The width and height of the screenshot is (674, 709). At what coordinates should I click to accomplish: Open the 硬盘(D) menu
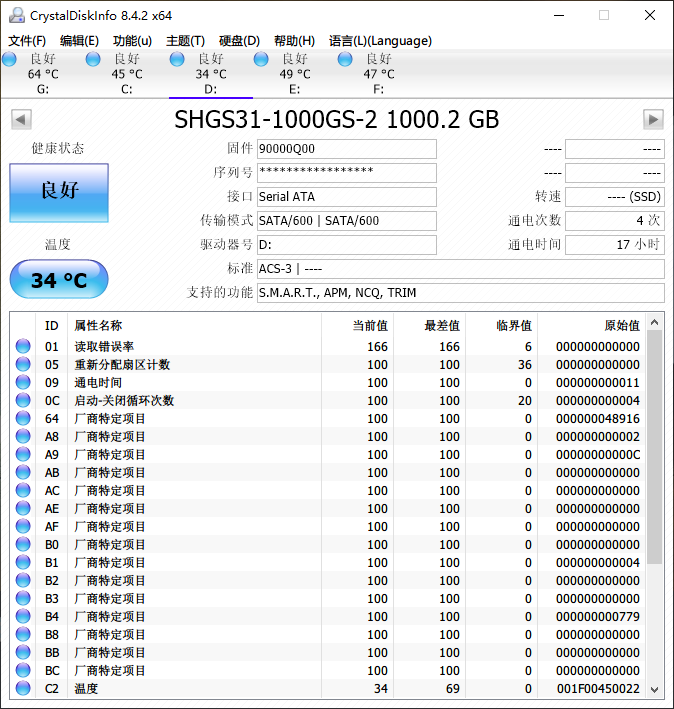point(239,41)
